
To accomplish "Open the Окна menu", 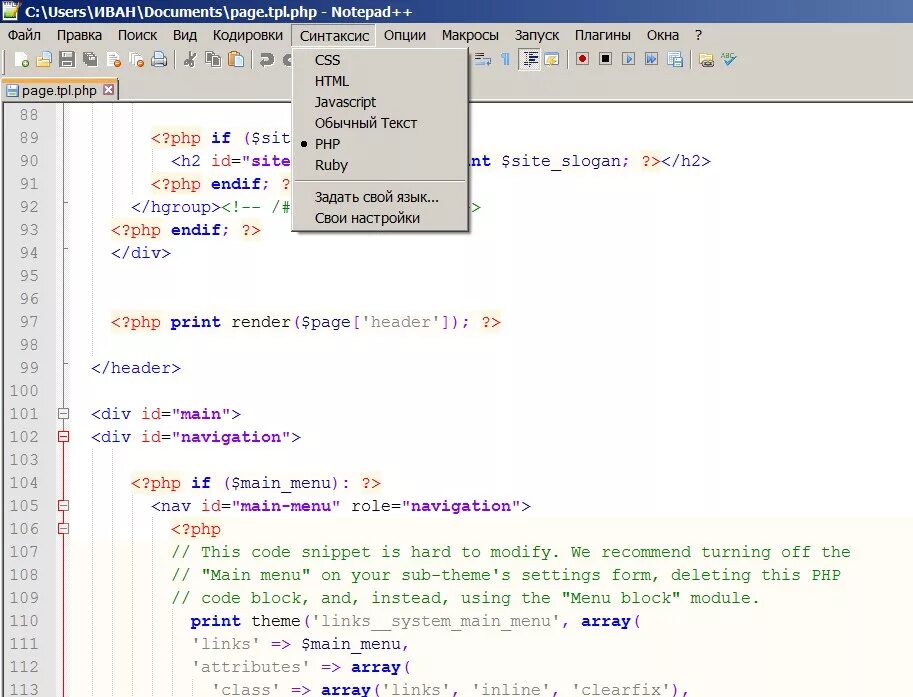I will point(663,36).
